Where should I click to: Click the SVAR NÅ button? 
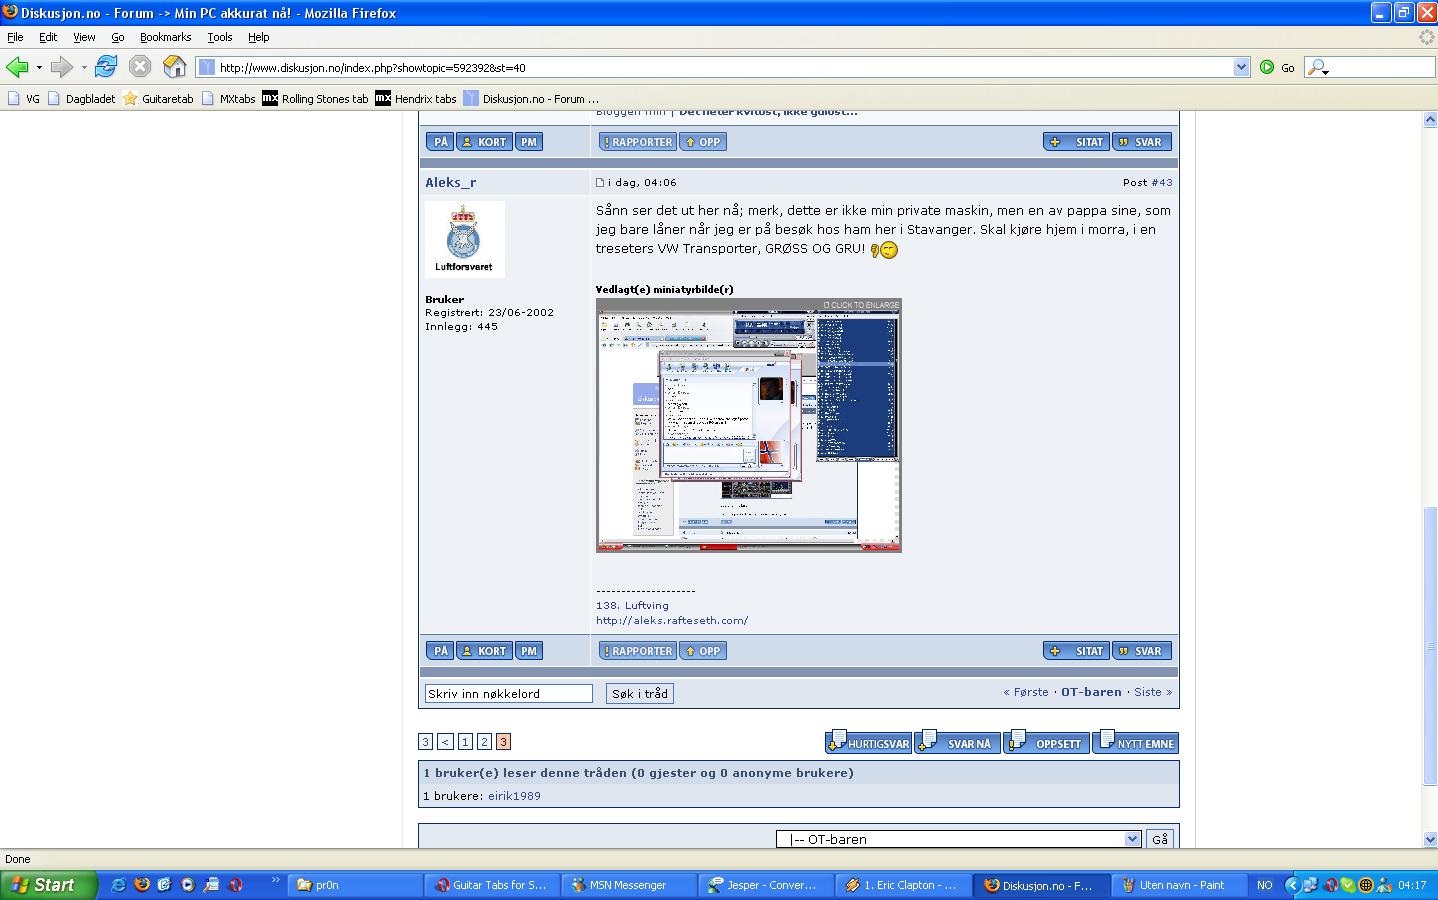(x=958, y=743)
